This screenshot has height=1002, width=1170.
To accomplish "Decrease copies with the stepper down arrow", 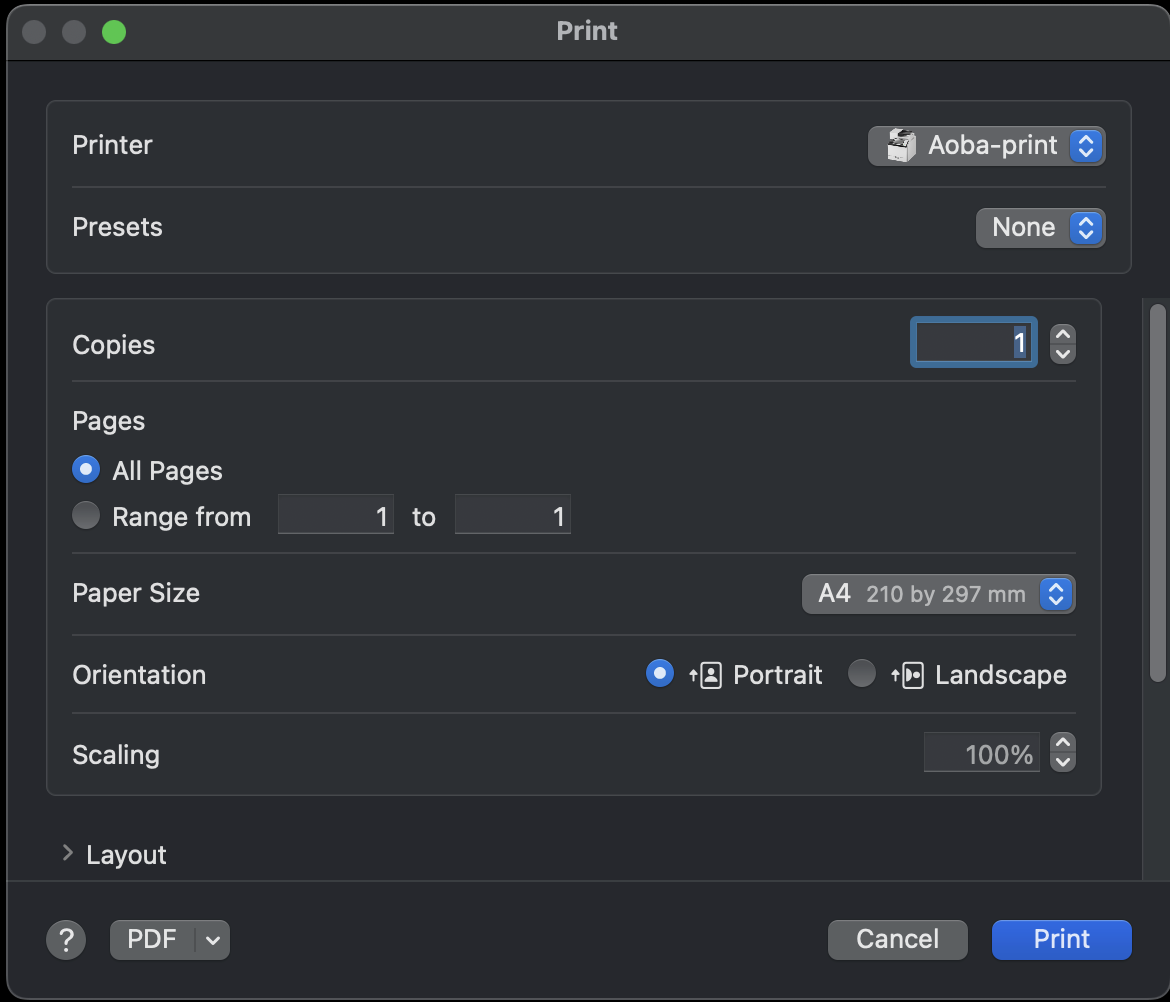I will click(x=1063, y=354).
